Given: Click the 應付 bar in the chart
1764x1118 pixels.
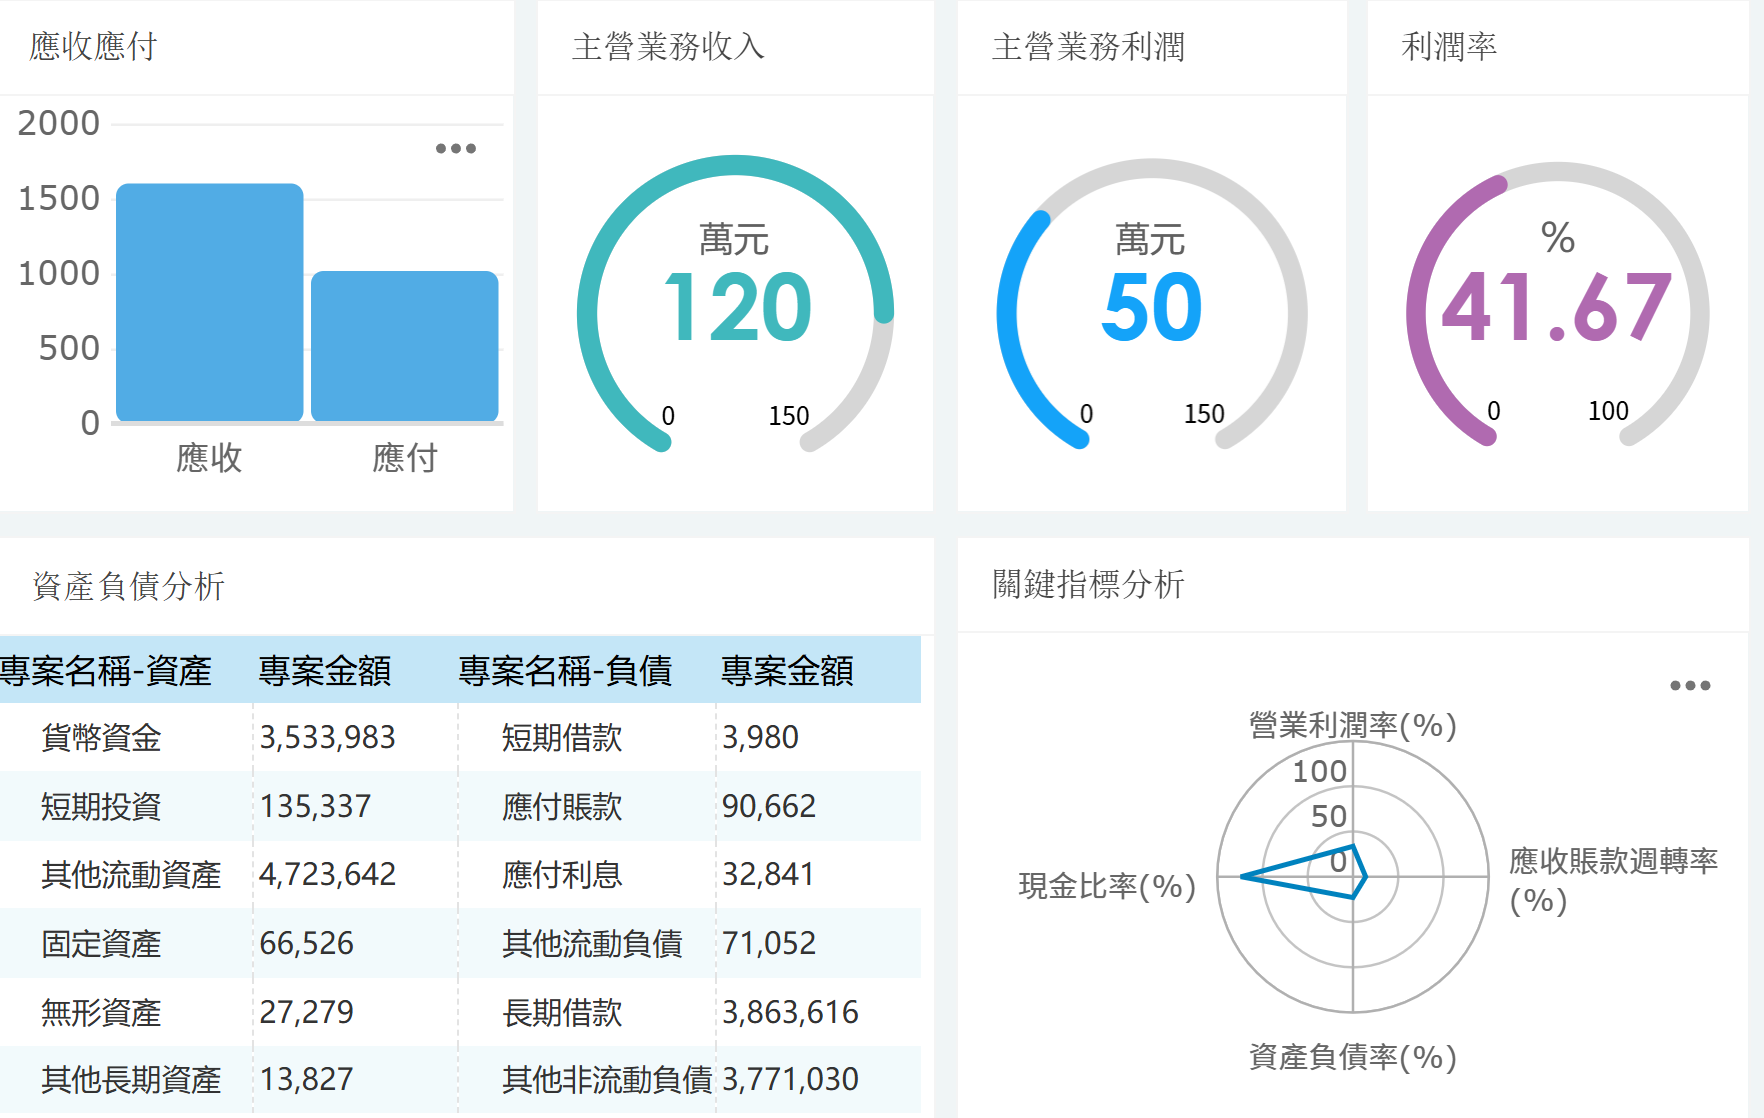Looking at the screenshot, I should click(405, 346).
